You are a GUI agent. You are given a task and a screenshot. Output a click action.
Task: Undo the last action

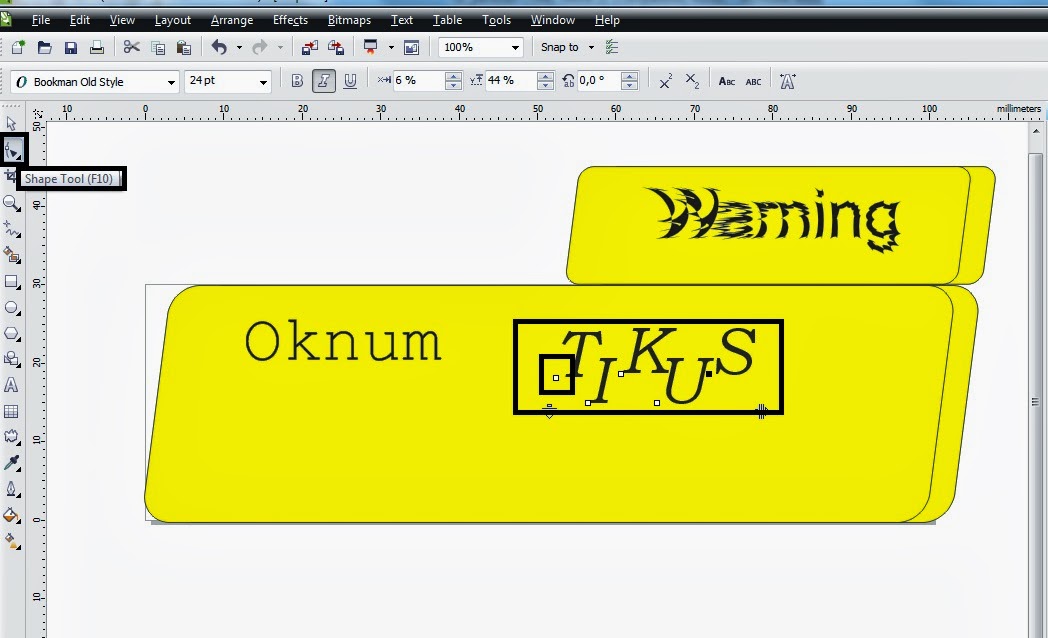[219, 47]
